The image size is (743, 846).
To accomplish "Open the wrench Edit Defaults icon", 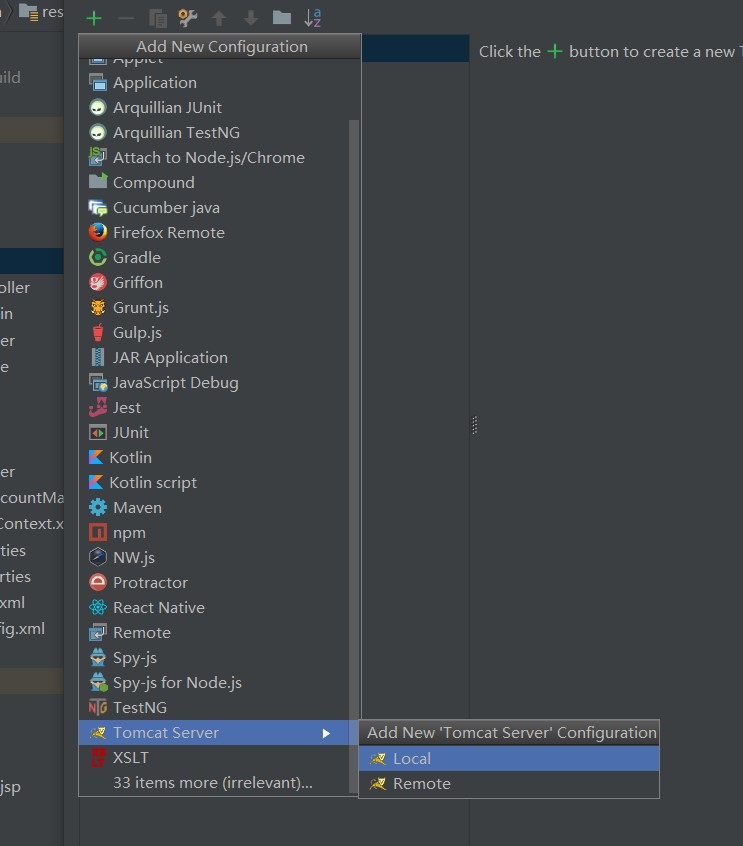I will pyautogui.click(x=188, y=18).
